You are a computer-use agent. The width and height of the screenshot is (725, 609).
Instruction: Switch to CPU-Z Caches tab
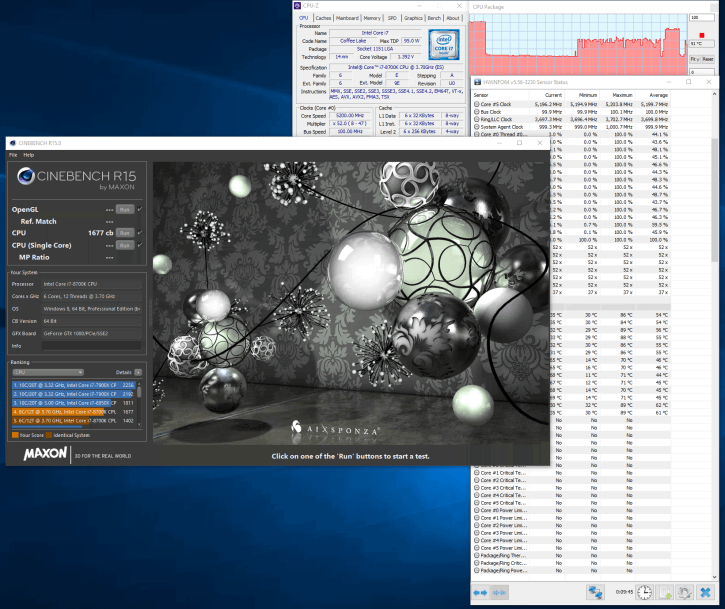323,18
